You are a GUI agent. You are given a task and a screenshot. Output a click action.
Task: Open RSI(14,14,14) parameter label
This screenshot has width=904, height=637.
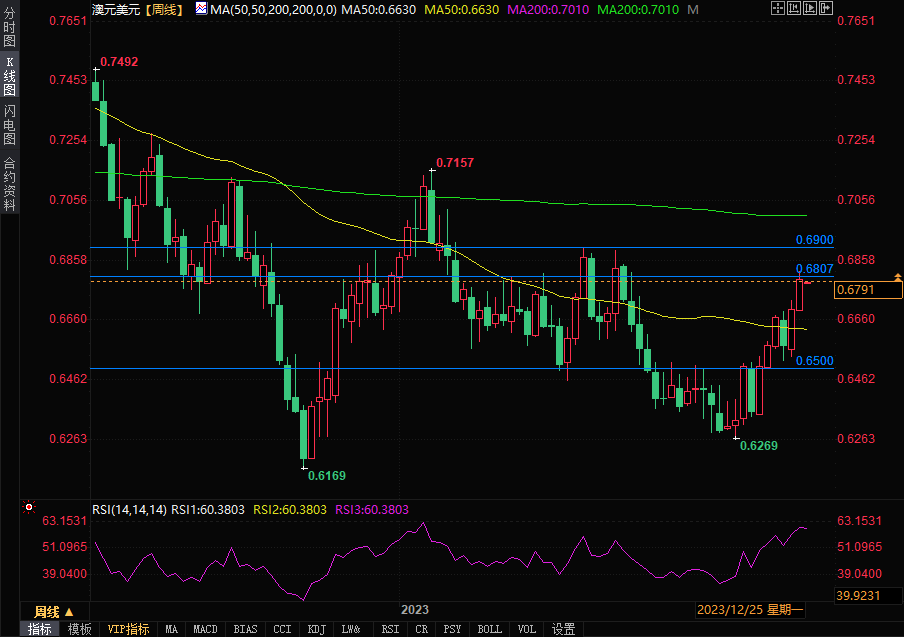[x=129, y=510]
